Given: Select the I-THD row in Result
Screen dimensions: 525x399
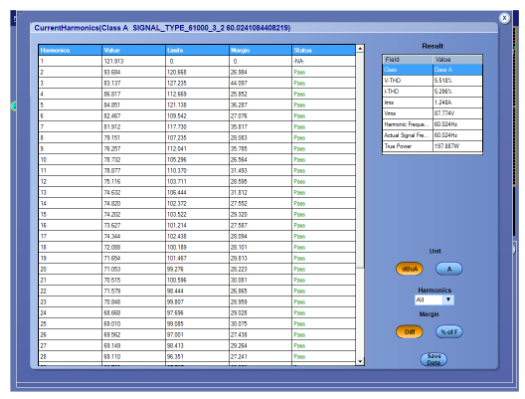Looking at the screenshot, I should click(x=432, y=91).
